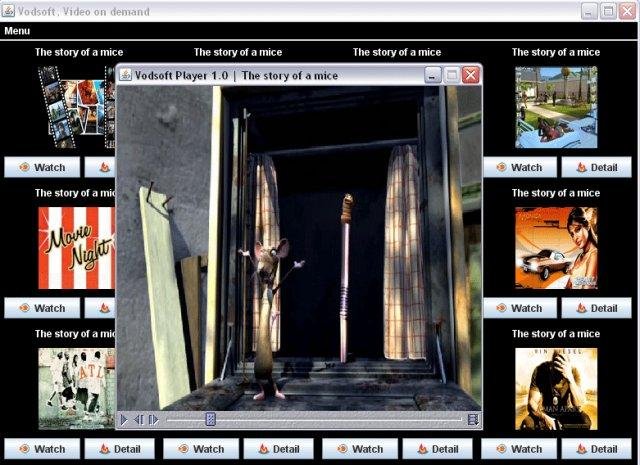Click the partly hidden Detail button beside Movie Night Watch
The height and width of the screenshot is (465, 640).
[100, 308]
